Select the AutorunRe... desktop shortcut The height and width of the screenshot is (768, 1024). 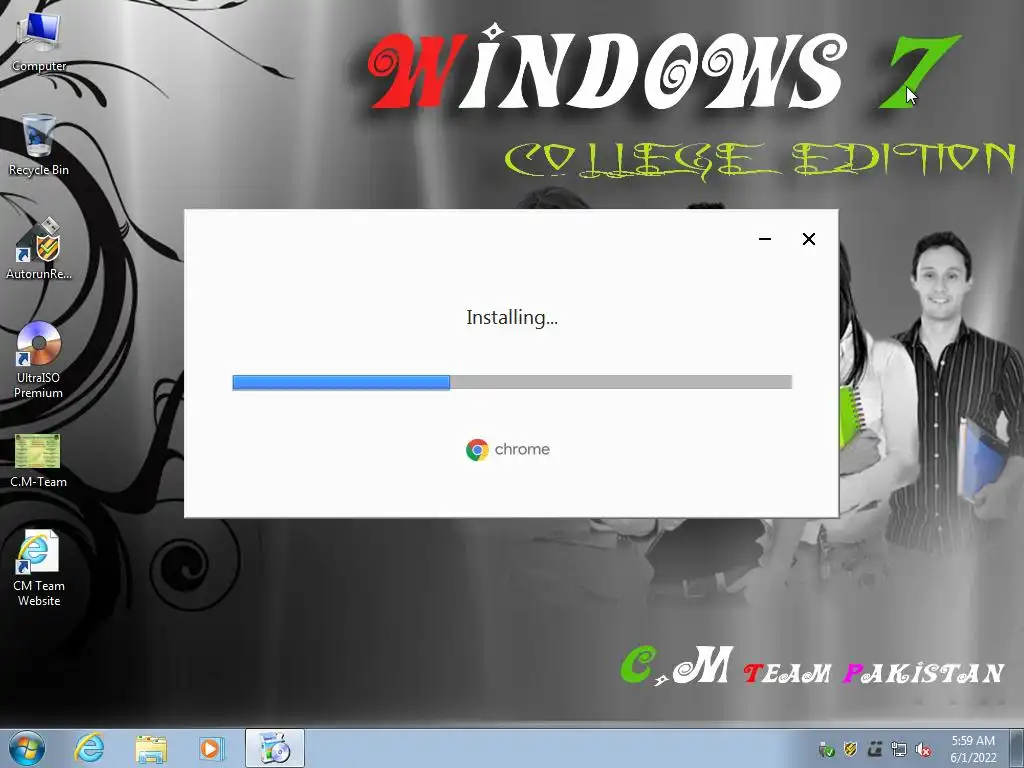click(x=39, y=249)
